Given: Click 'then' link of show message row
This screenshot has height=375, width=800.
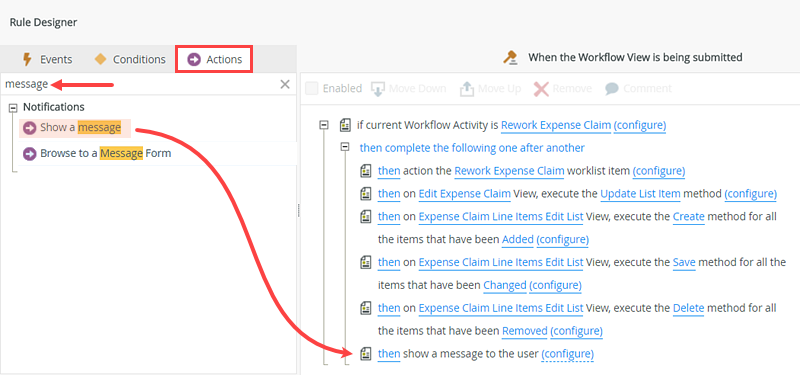Looking at the screenshot, I should point(389,354).
